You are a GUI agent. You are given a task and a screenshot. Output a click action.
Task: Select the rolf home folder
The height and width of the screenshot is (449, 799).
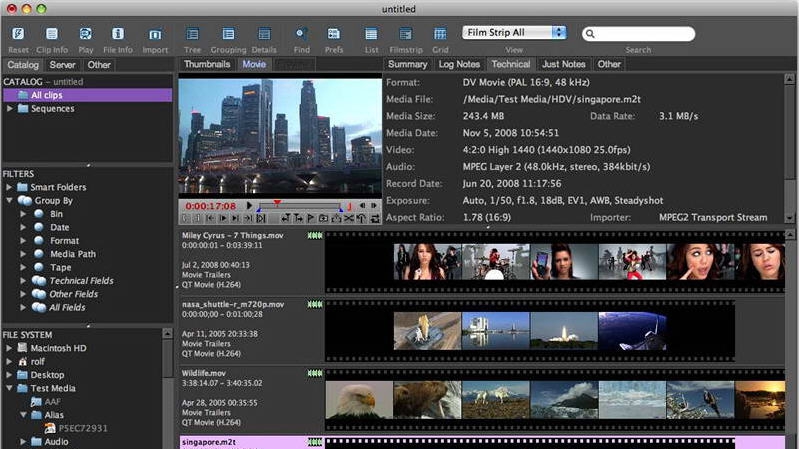click(37, 361)
